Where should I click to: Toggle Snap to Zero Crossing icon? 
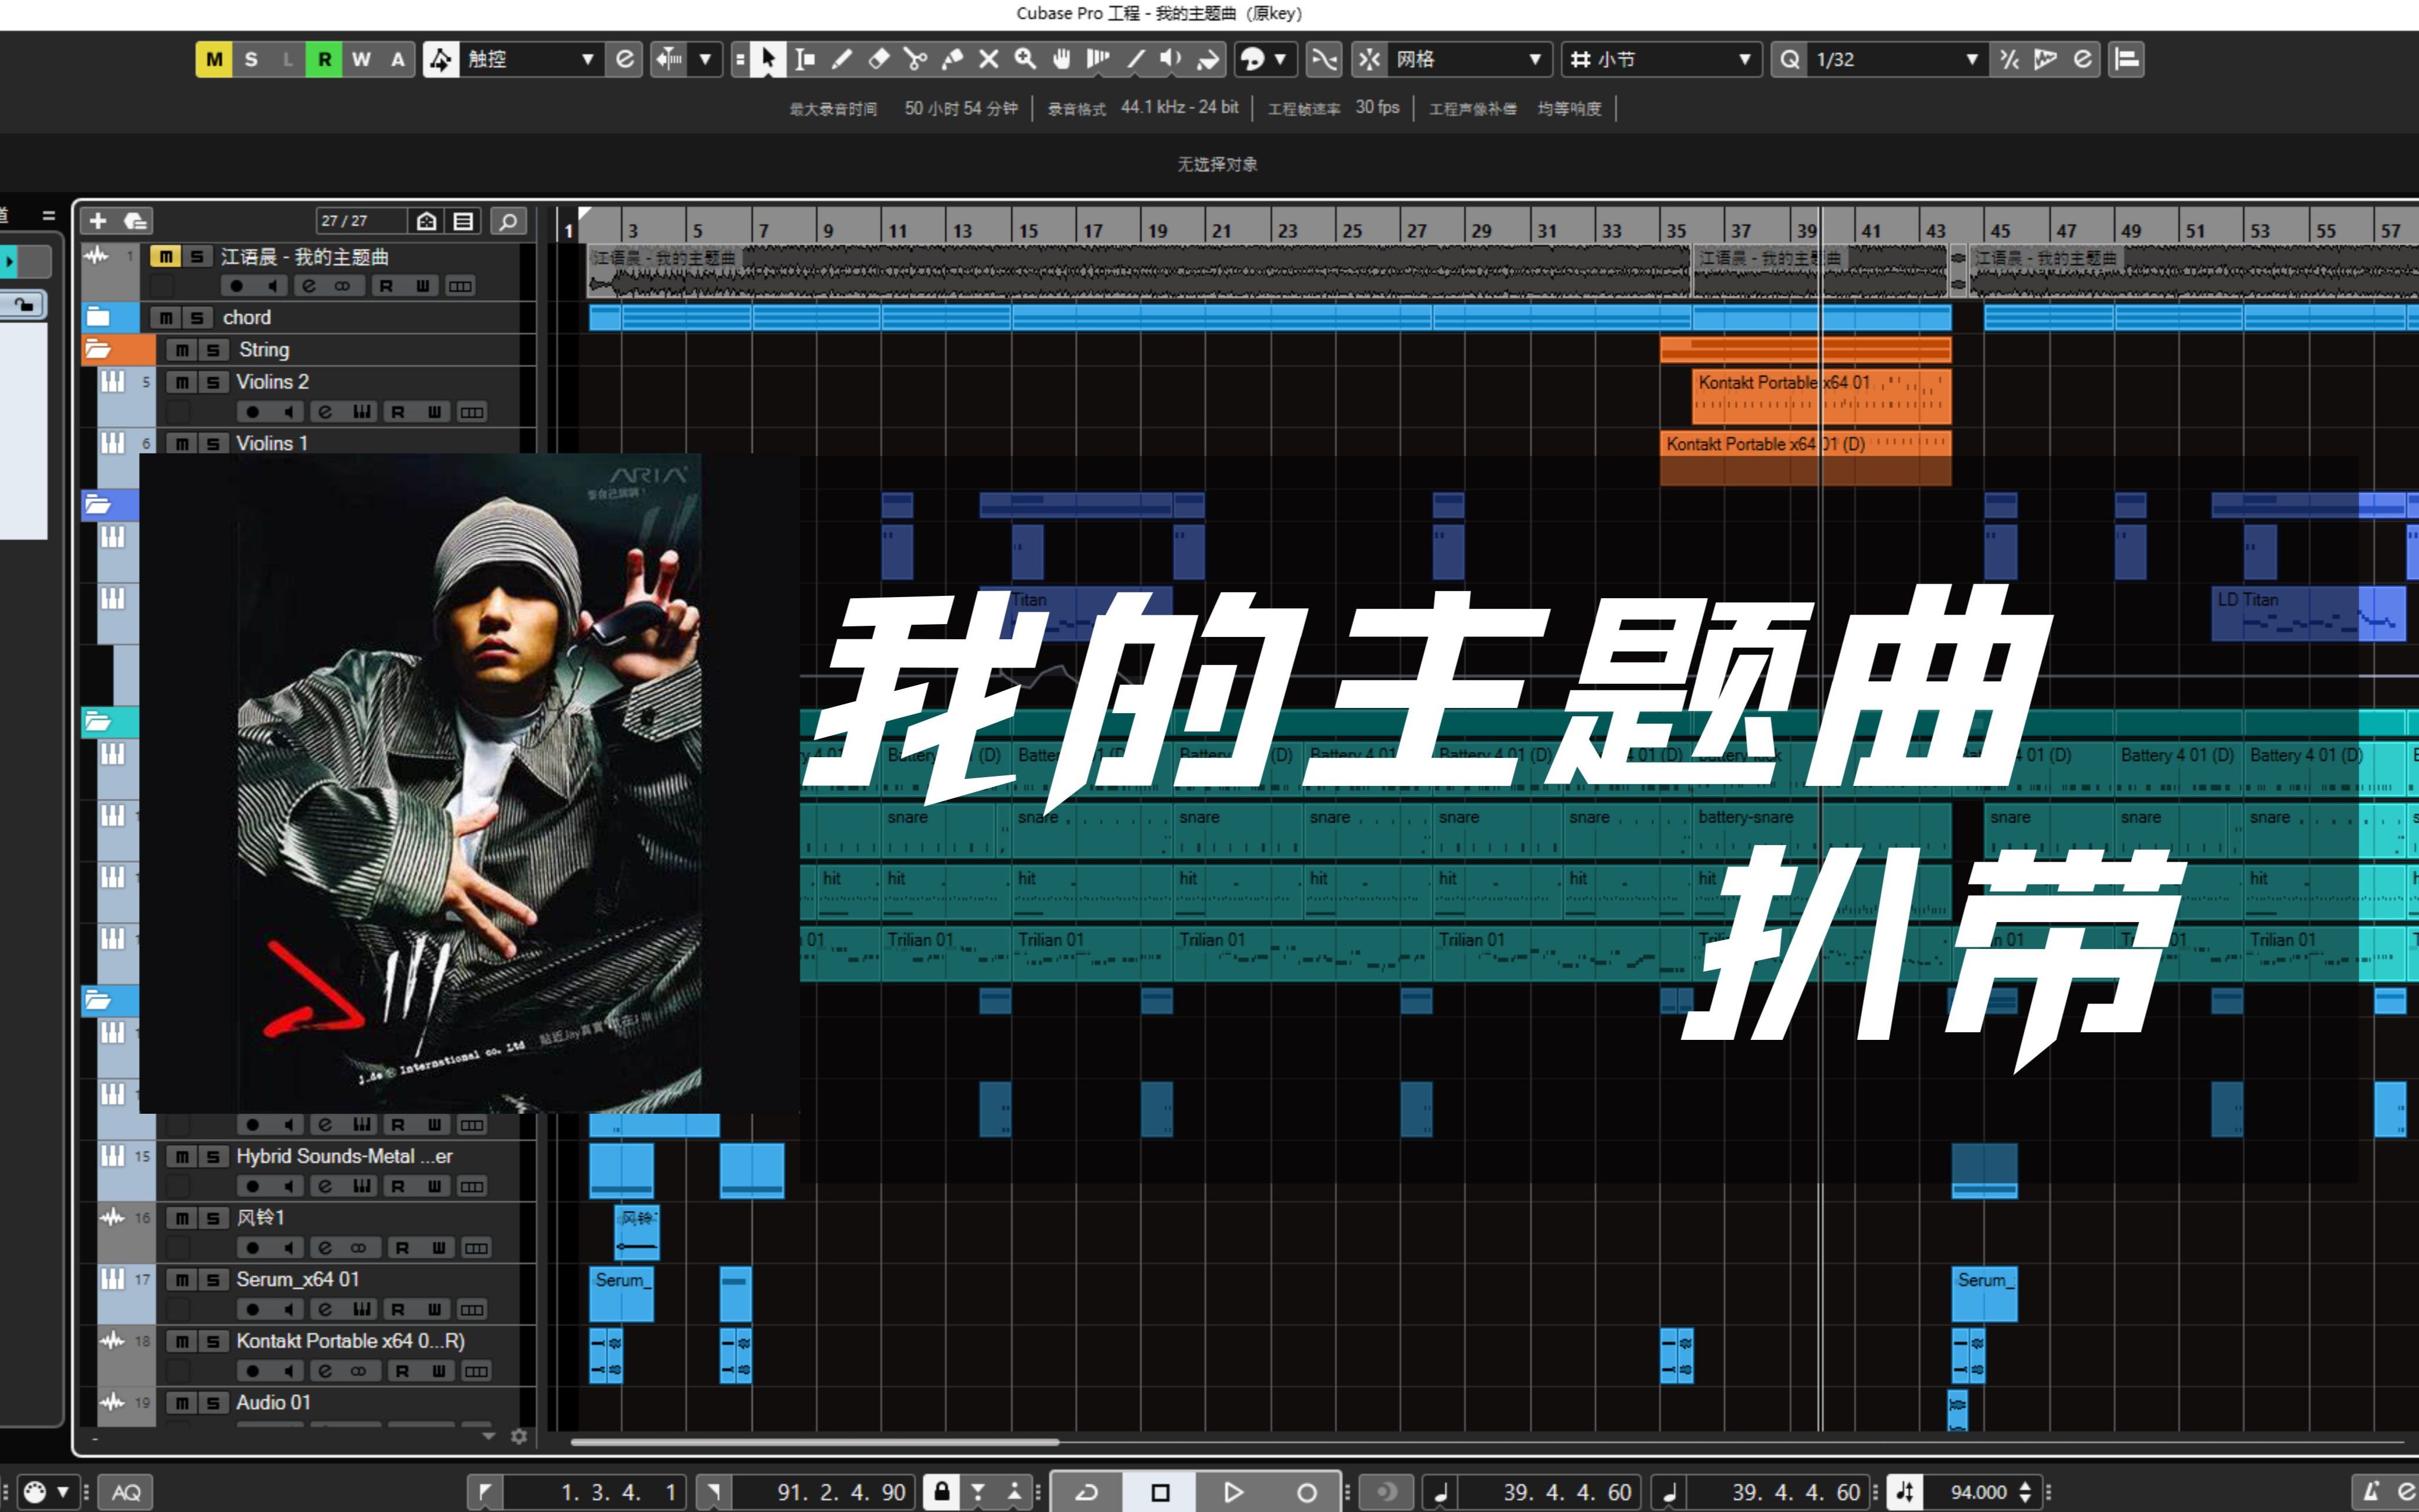[1324, 59]
